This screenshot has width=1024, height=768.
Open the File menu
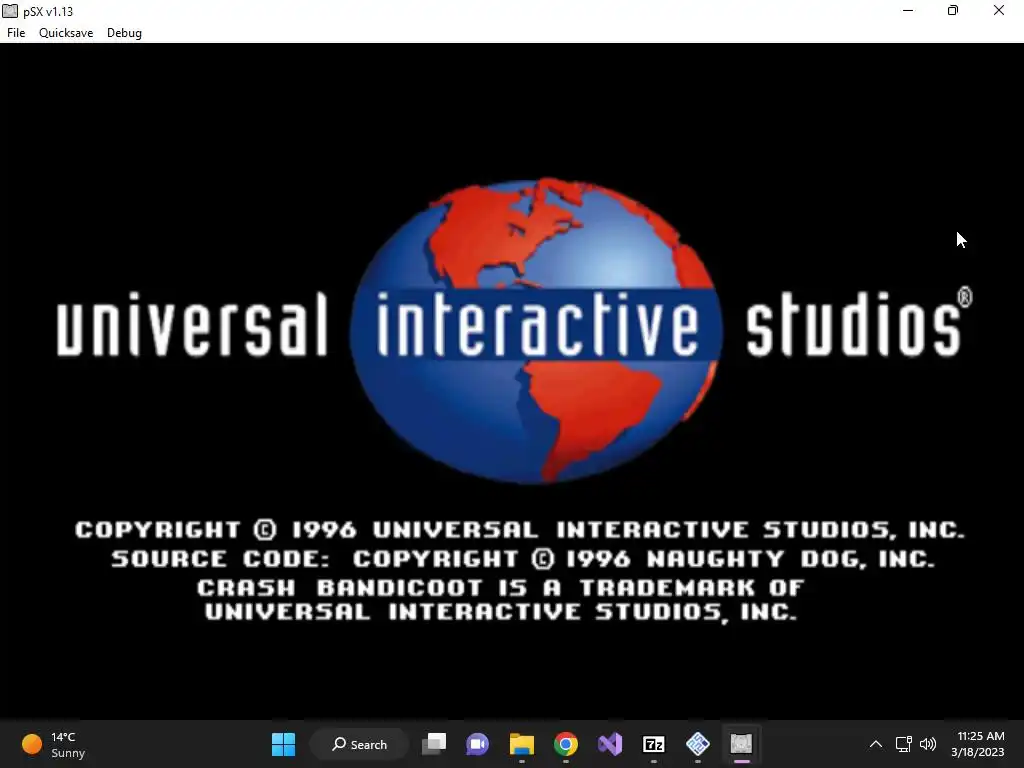16,33
